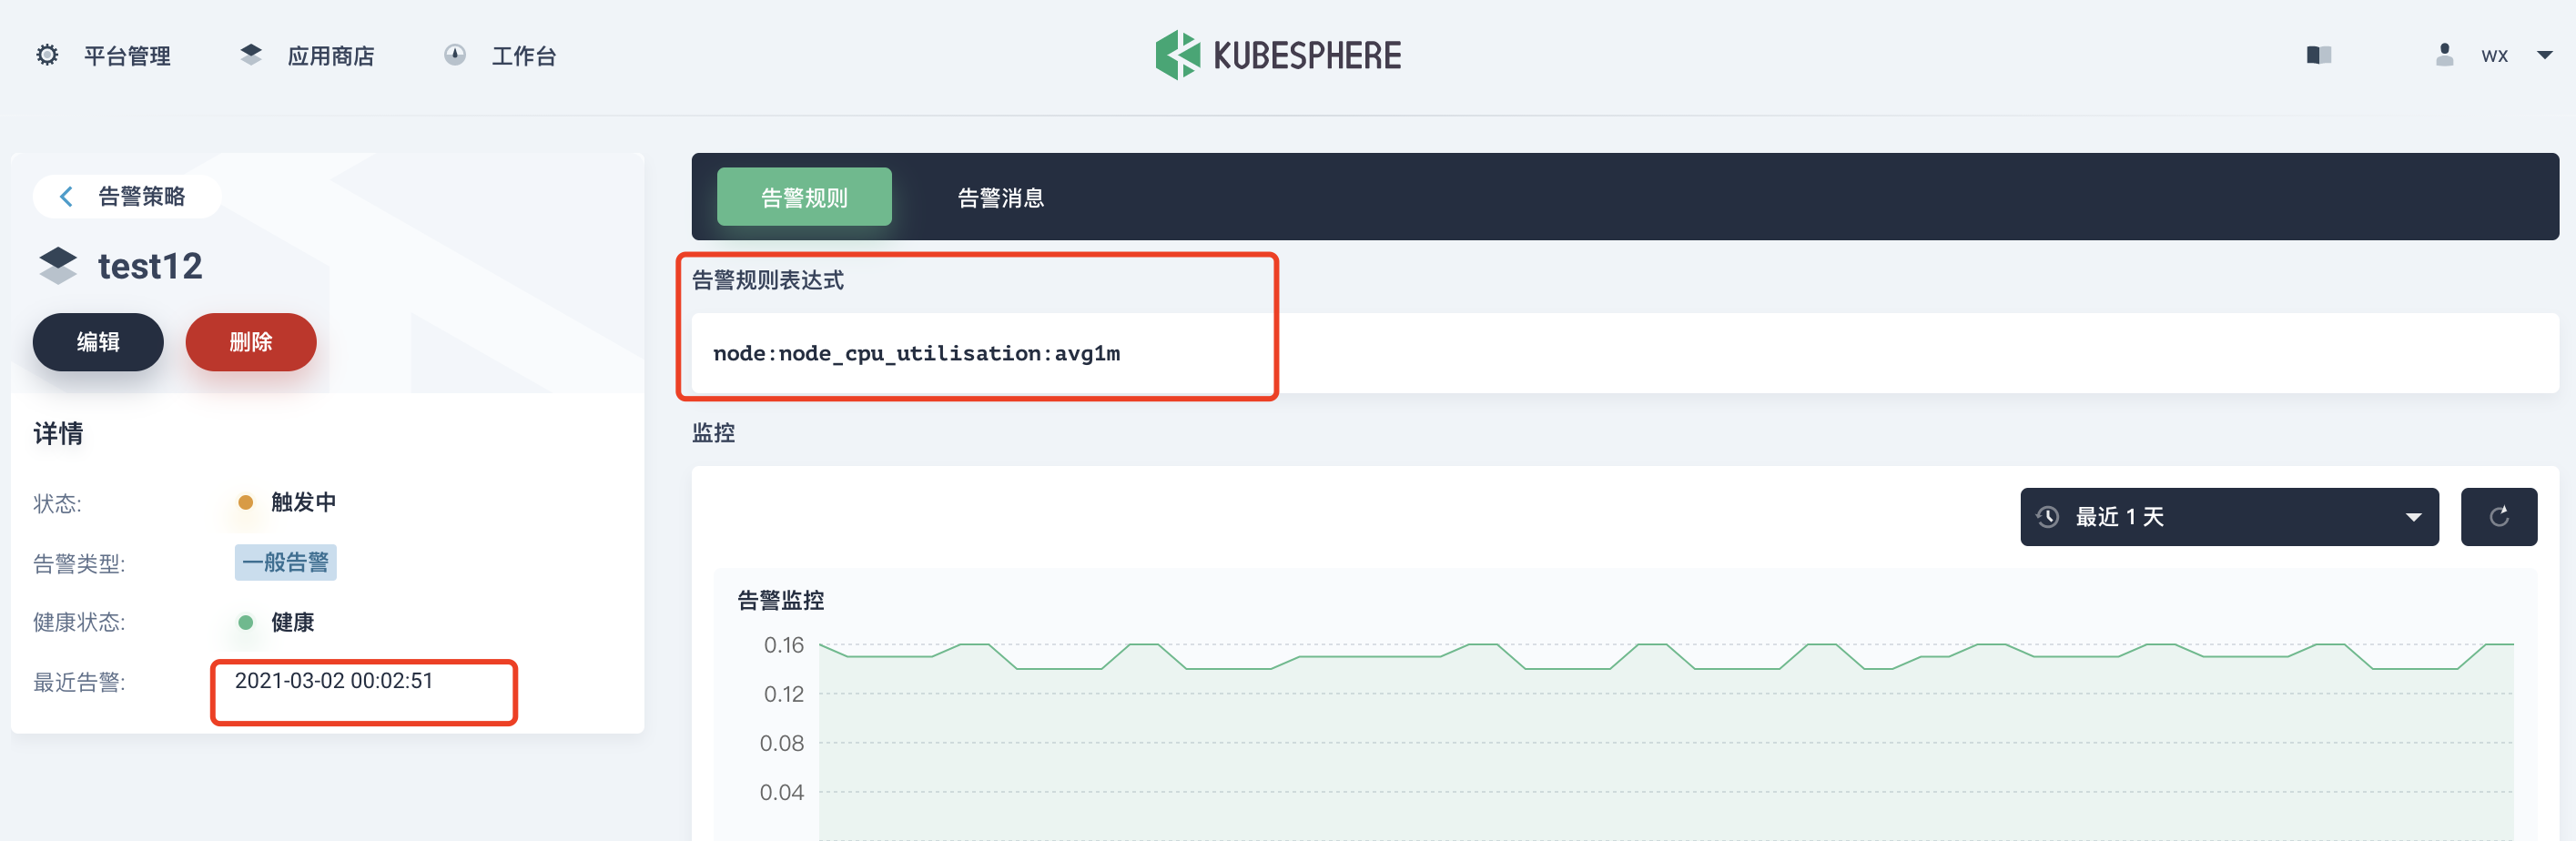
Task: Click the test12 policy layers icon
Action: point(58,265)
